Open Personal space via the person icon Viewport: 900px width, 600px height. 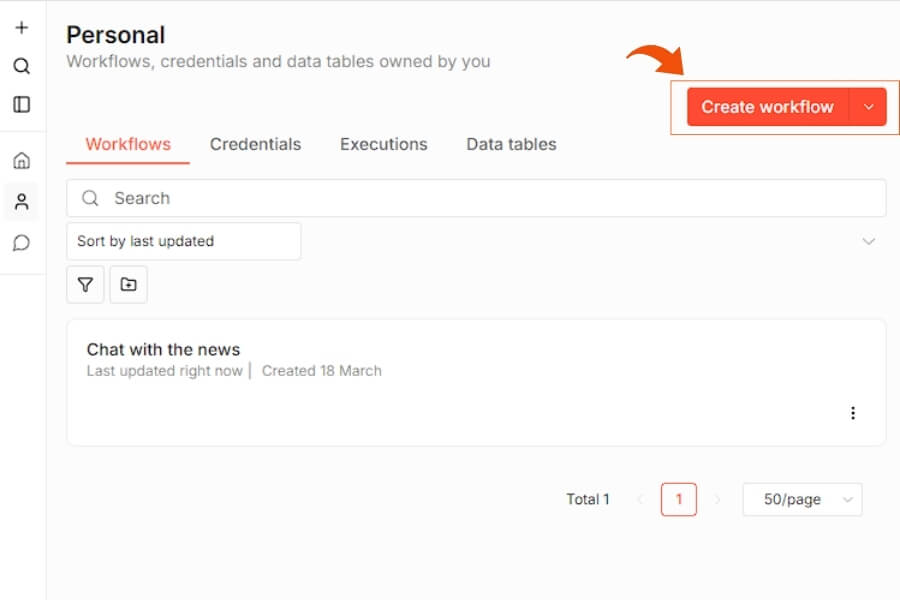[x=22, y=202]
